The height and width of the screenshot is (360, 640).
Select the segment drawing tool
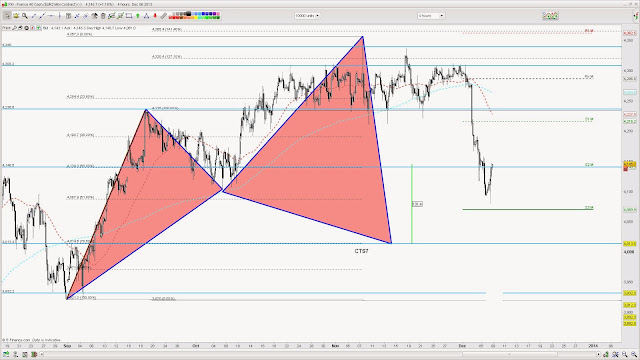[42, 16]
